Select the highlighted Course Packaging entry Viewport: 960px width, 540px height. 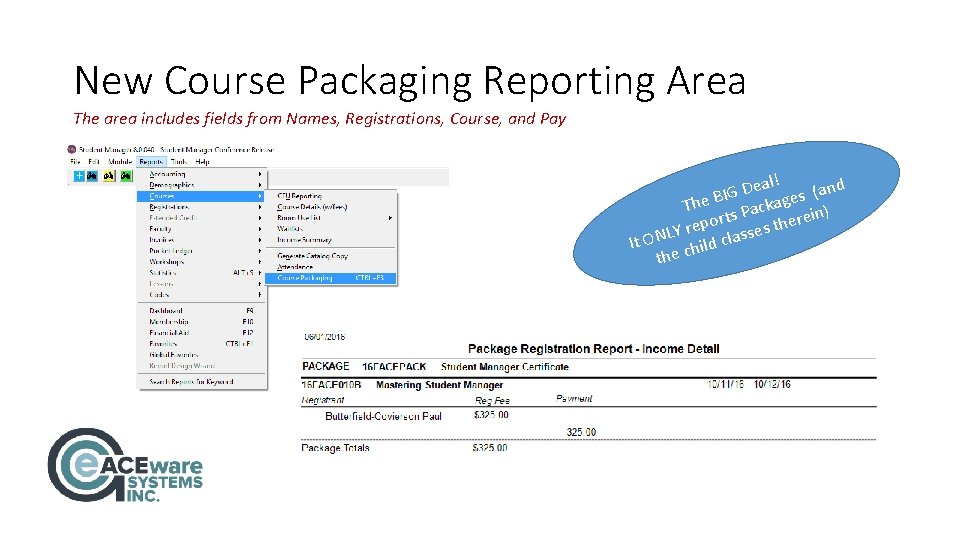coord(331,278)
